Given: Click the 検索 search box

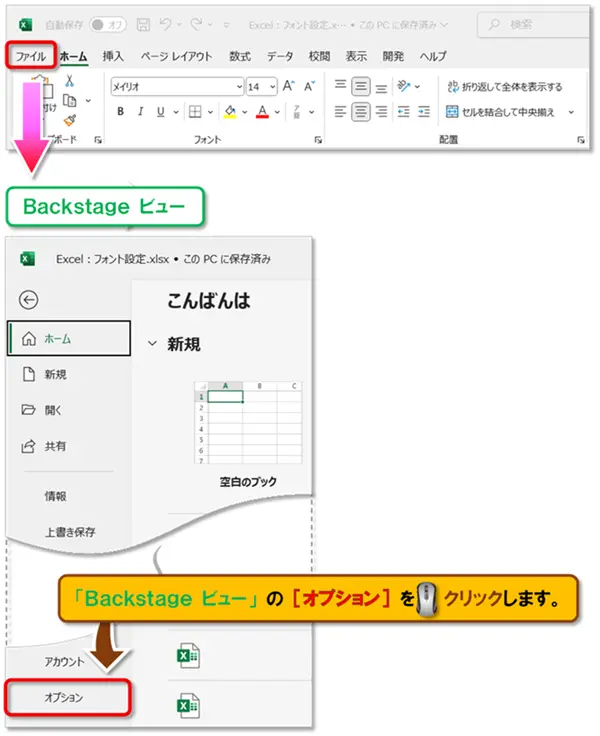Looking at the screenshot, I should [x=533, y=24].
